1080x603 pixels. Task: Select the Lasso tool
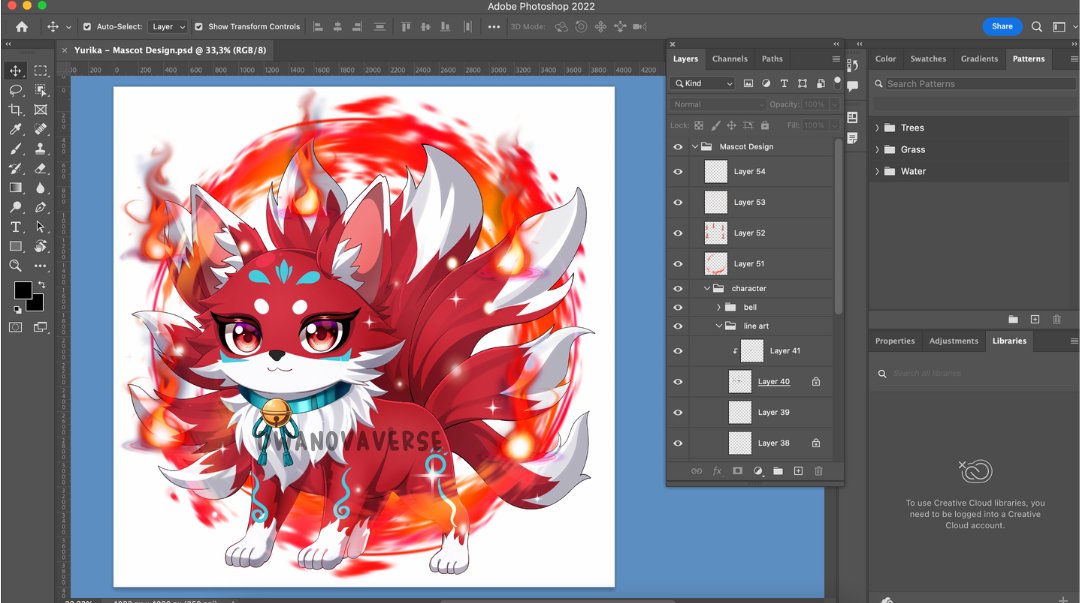[x=15, y=90]
